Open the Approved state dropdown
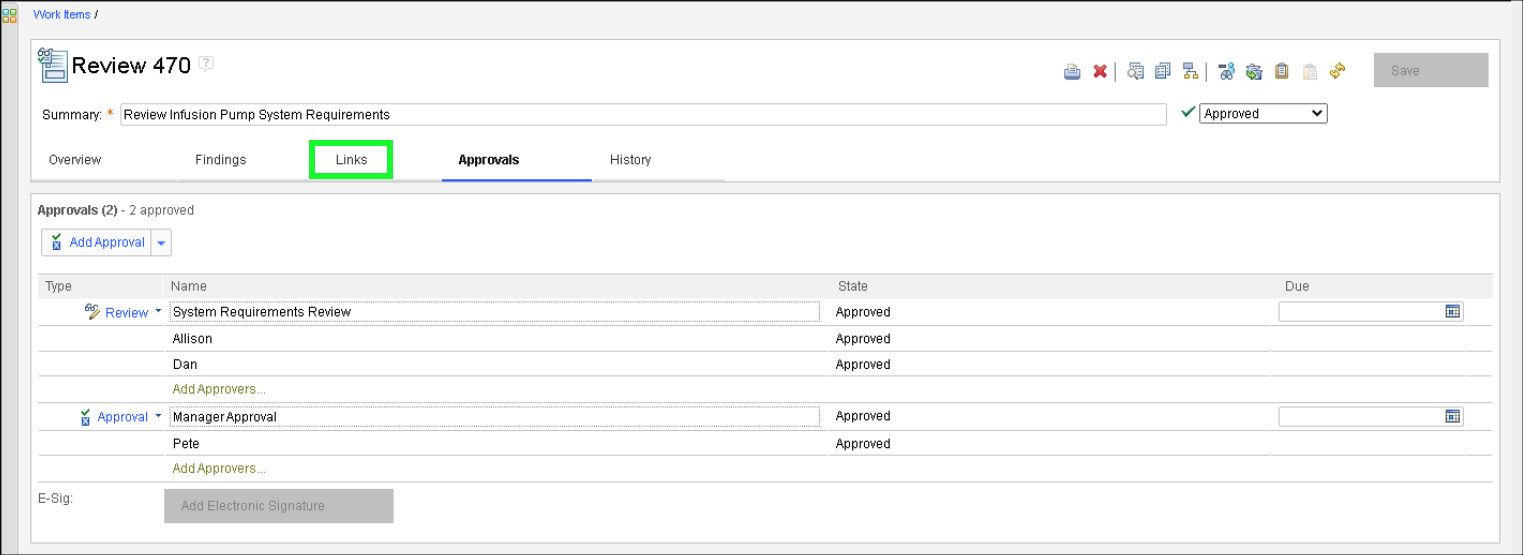 tap(1263, 114)
